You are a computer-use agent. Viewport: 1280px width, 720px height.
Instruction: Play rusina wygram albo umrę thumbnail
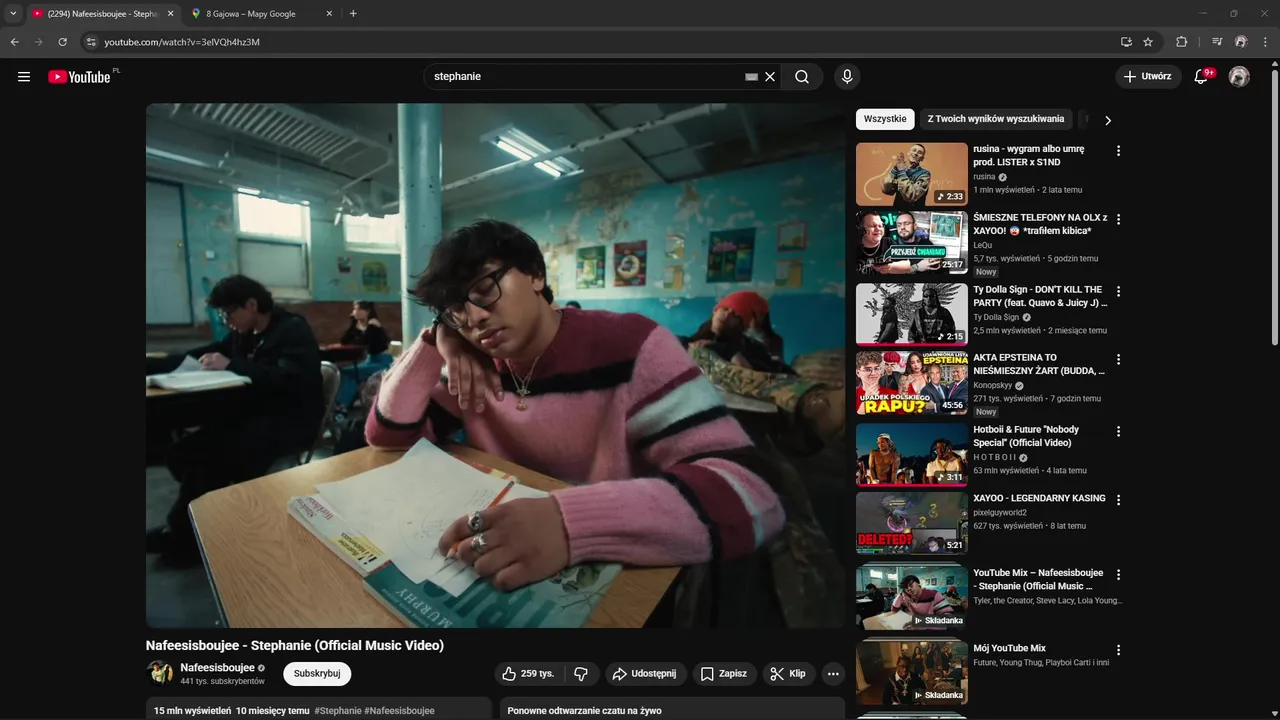(x=912, y=174)
